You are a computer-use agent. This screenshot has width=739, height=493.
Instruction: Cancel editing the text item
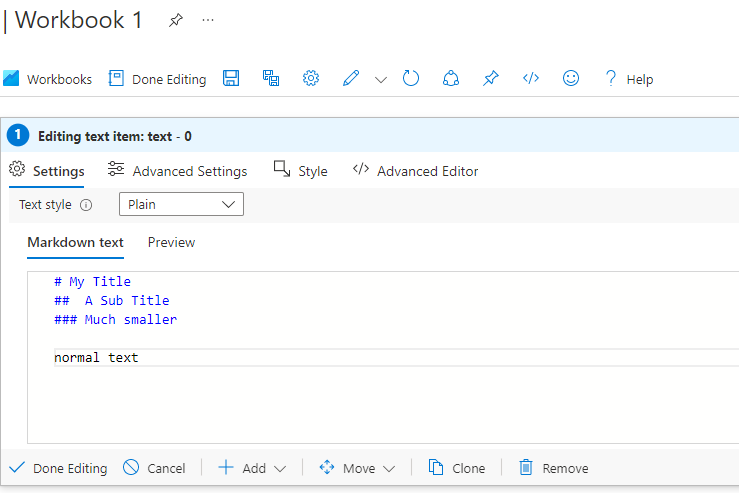click(154, 468)
